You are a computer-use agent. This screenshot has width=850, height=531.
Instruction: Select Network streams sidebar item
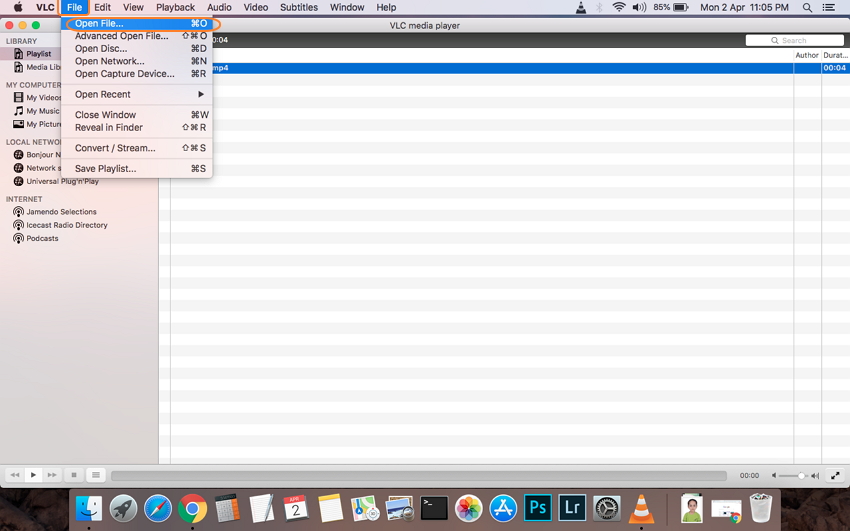point(35,168)
